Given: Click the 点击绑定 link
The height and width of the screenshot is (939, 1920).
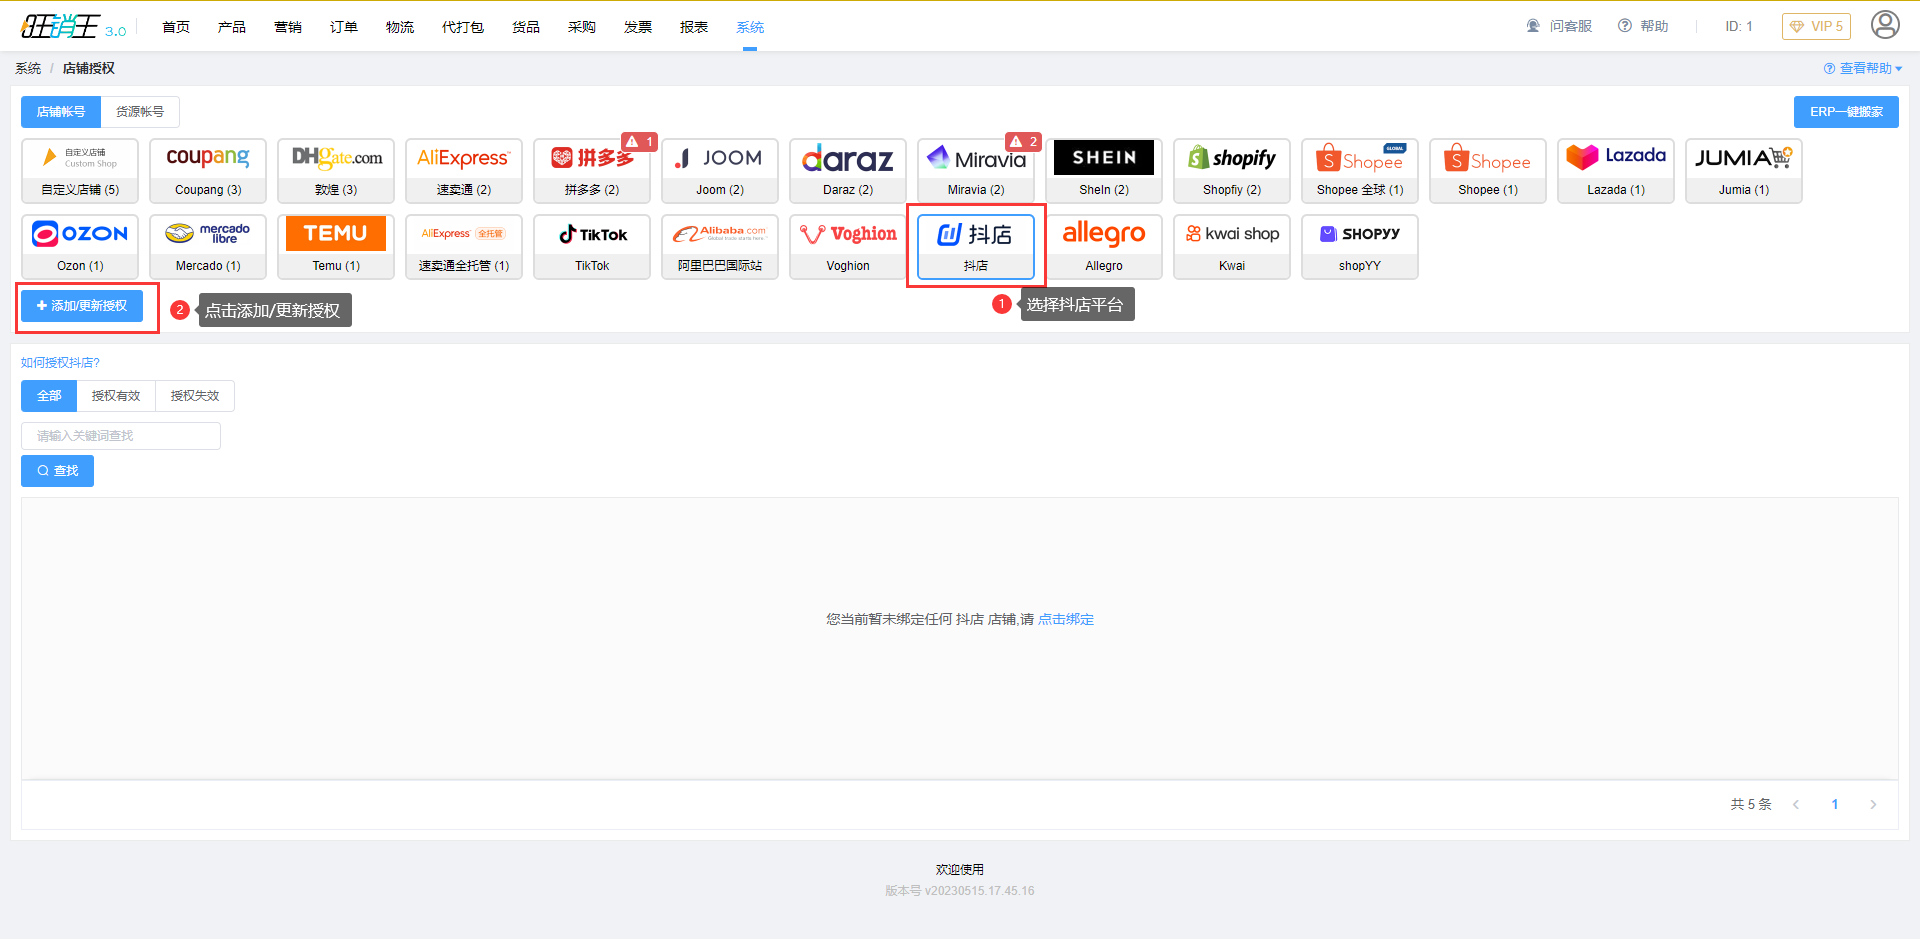Looking at the screenshot, I should click(x=1066, y=620).
